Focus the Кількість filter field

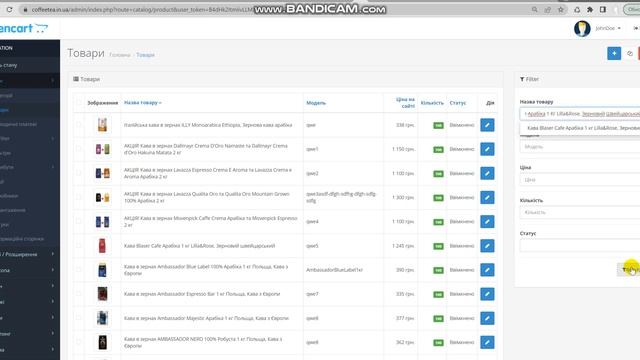click(580, 212)
